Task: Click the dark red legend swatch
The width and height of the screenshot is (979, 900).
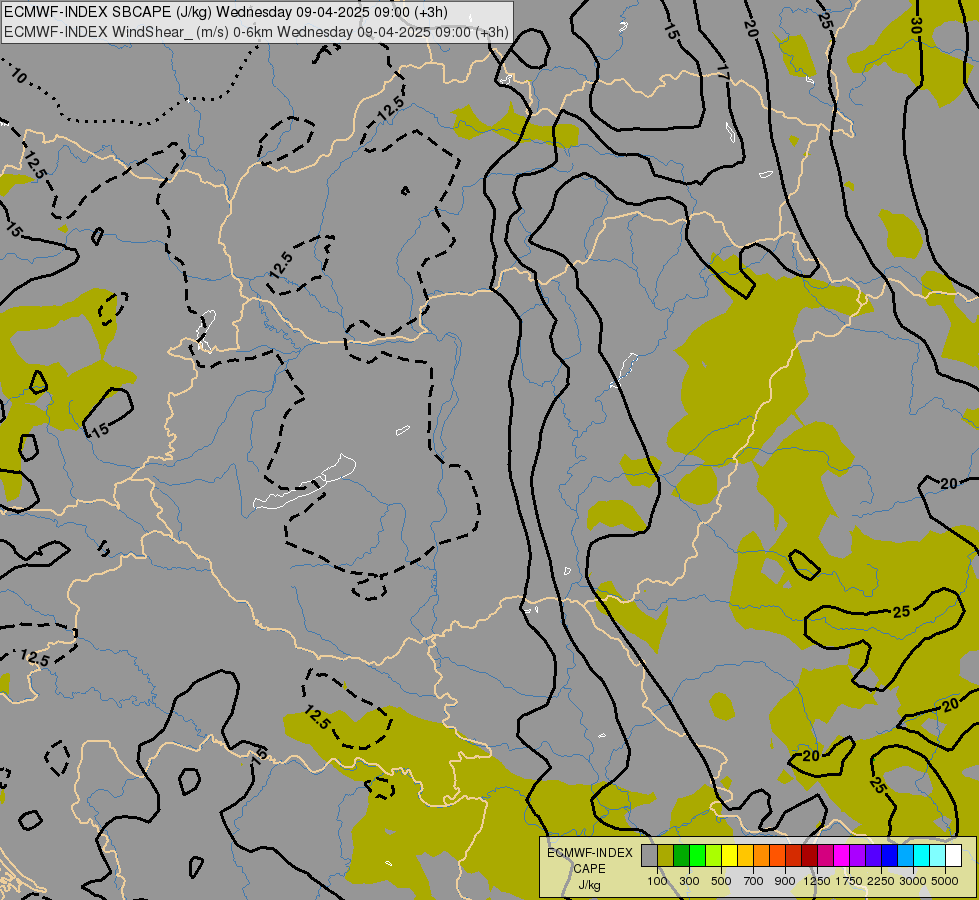Action: coord(810,856)
